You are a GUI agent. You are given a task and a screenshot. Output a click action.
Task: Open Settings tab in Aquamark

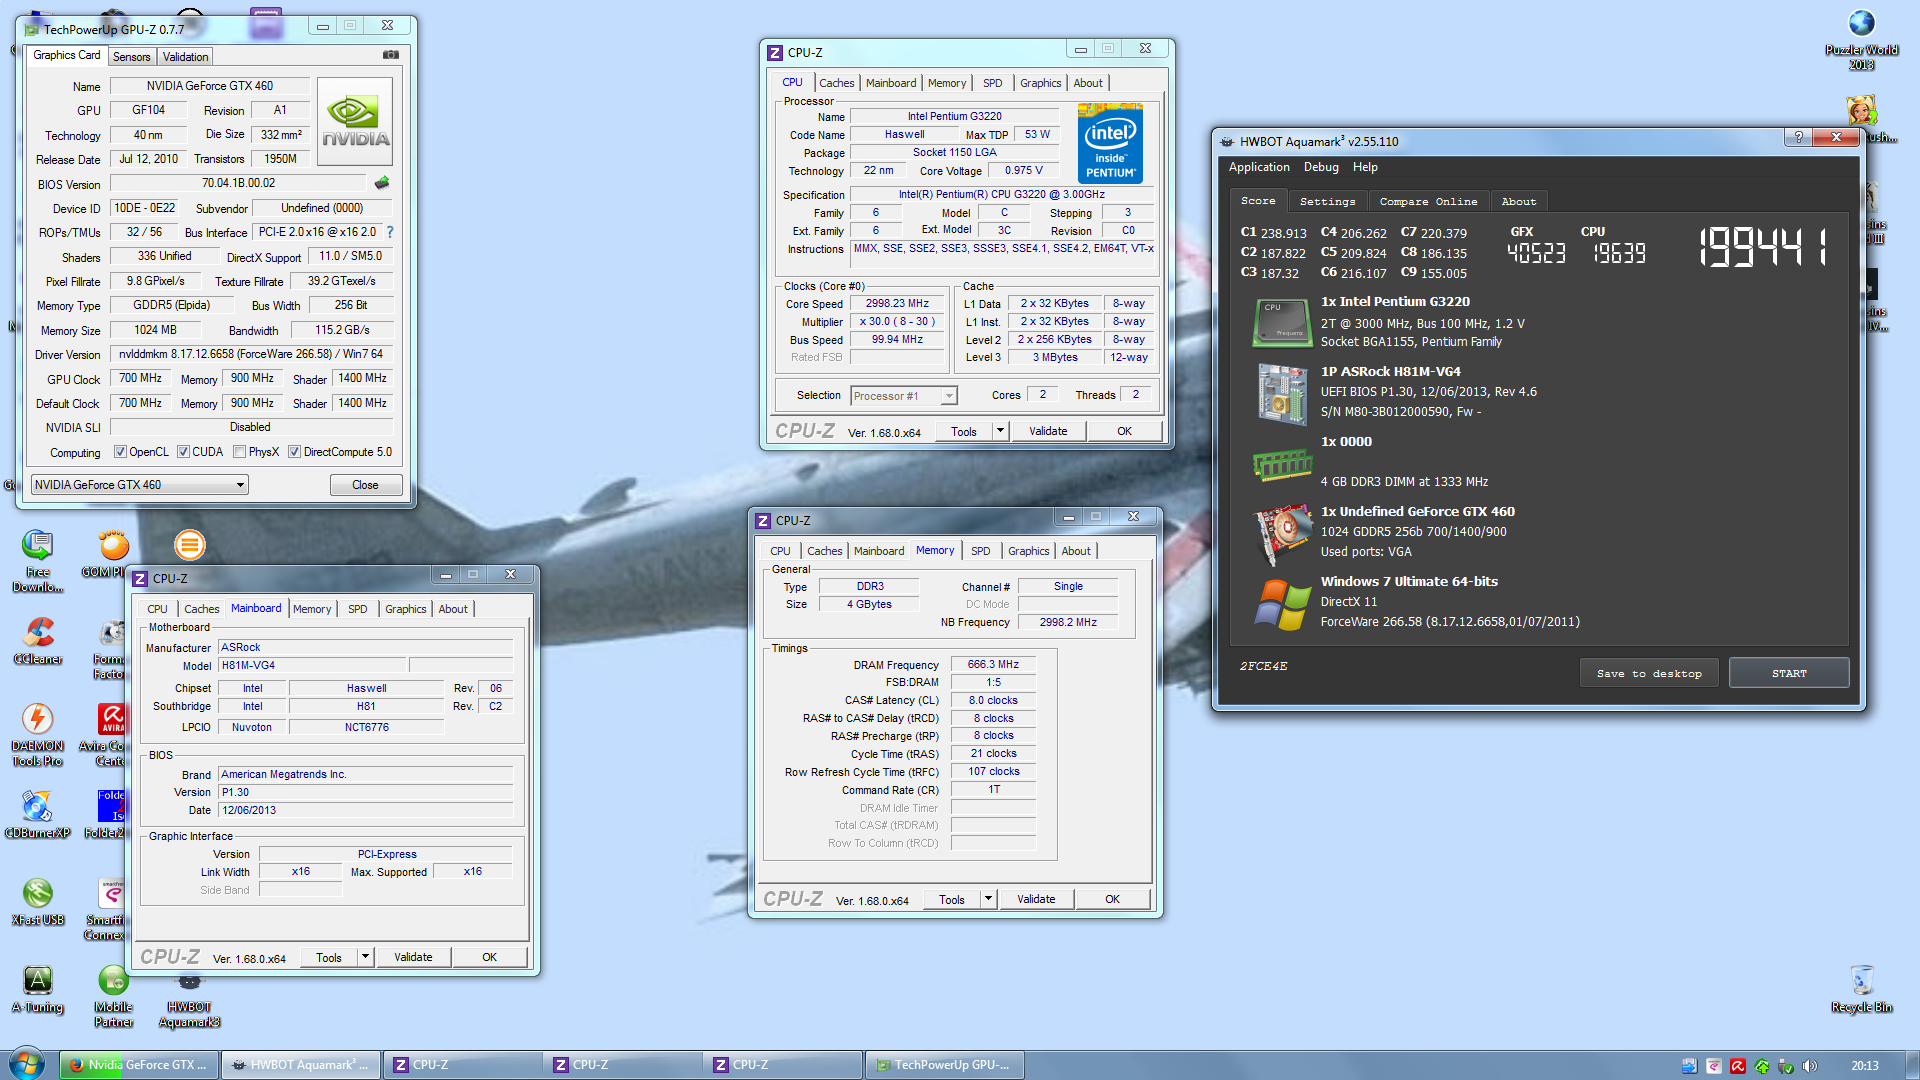1327,201
